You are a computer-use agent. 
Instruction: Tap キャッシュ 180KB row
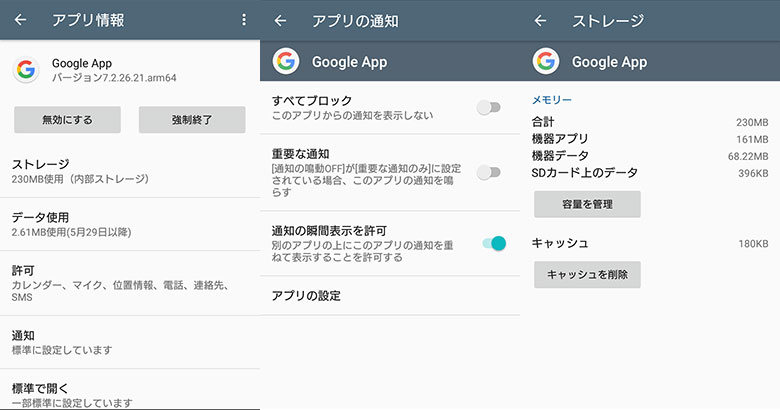650,243
